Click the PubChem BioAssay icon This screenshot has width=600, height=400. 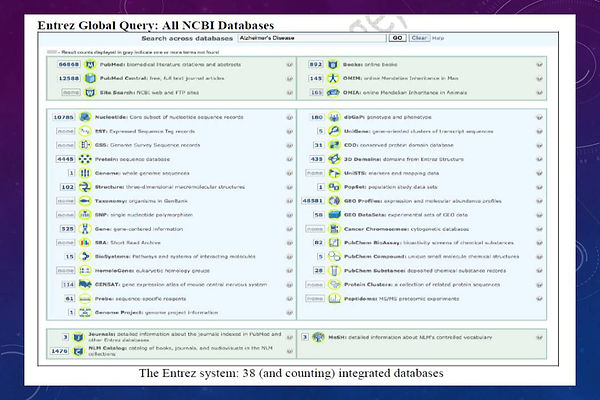334,243
